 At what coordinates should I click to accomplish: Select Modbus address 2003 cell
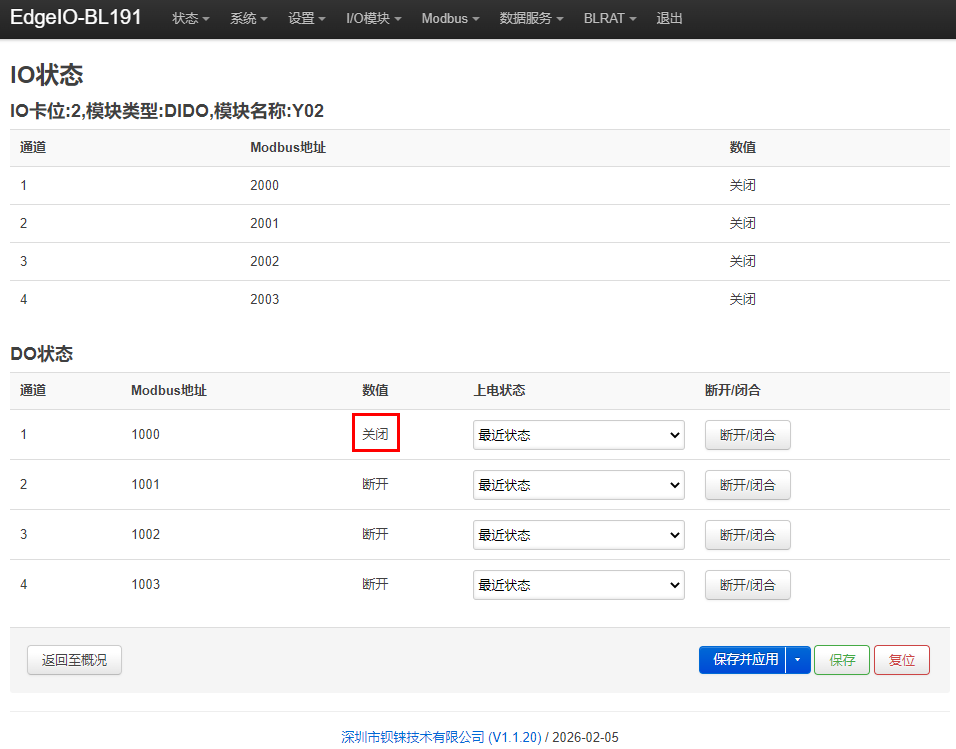pyautogui.click(x=265, y=299)
